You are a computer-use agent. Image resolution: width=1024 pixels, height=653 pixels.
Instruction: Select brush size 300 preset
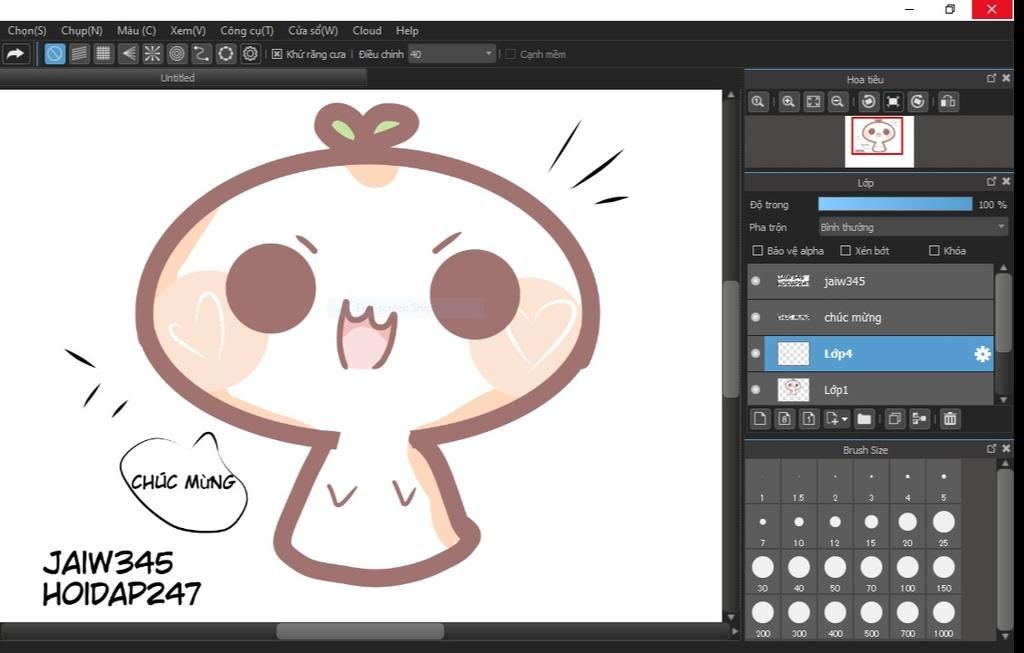[799, 617]
